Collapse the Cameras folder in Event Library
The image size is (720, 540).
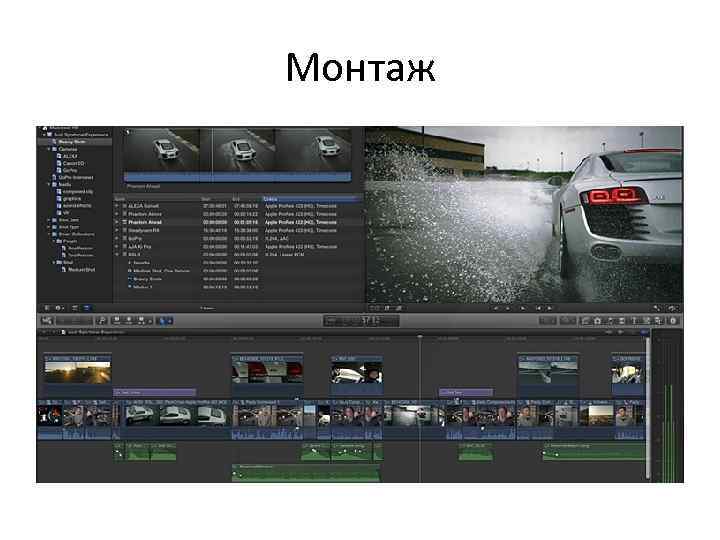(x=49, y=149)
